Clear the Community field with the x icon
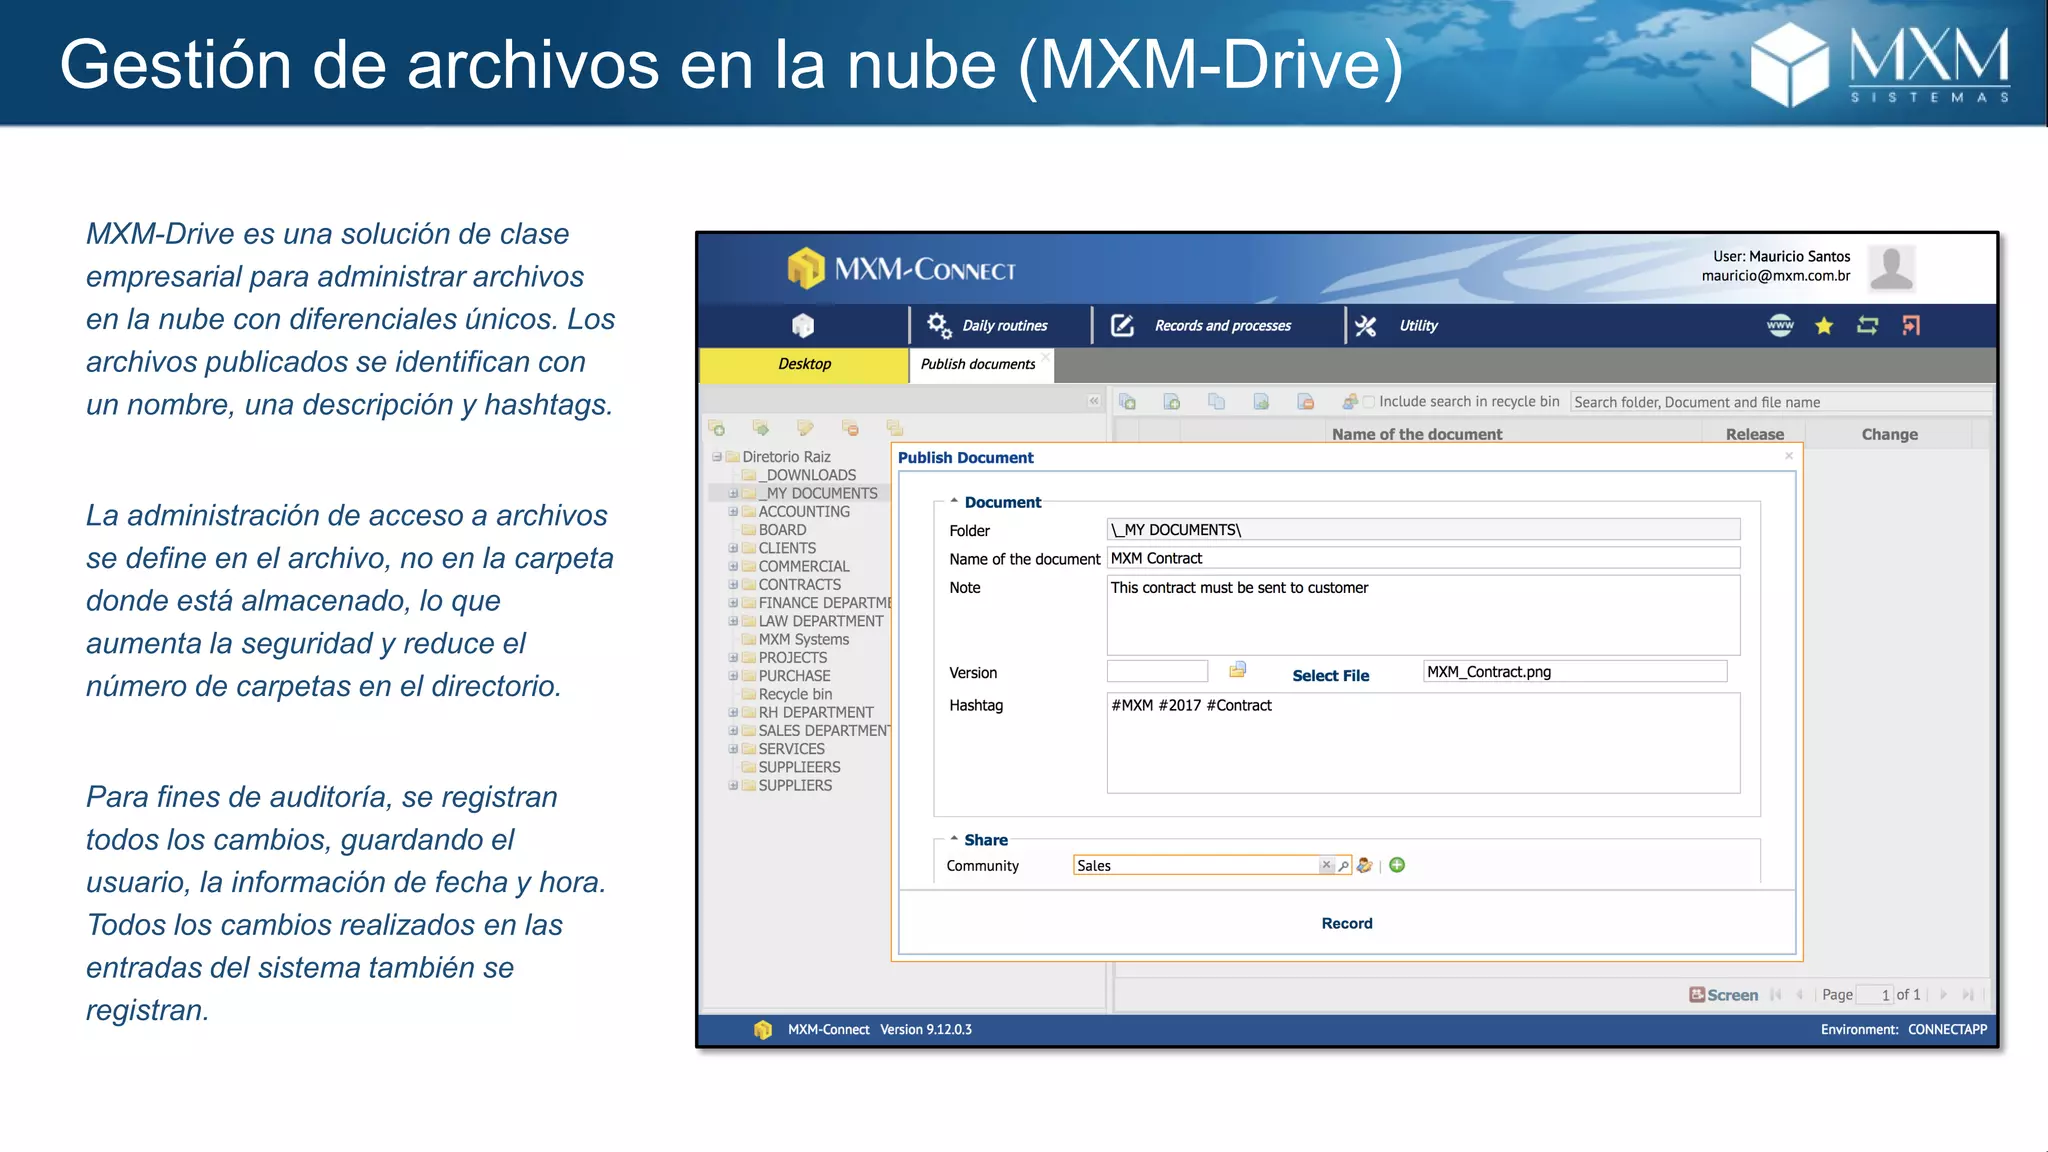This screenshot has width=2048, height=1152. (1326, 865)
